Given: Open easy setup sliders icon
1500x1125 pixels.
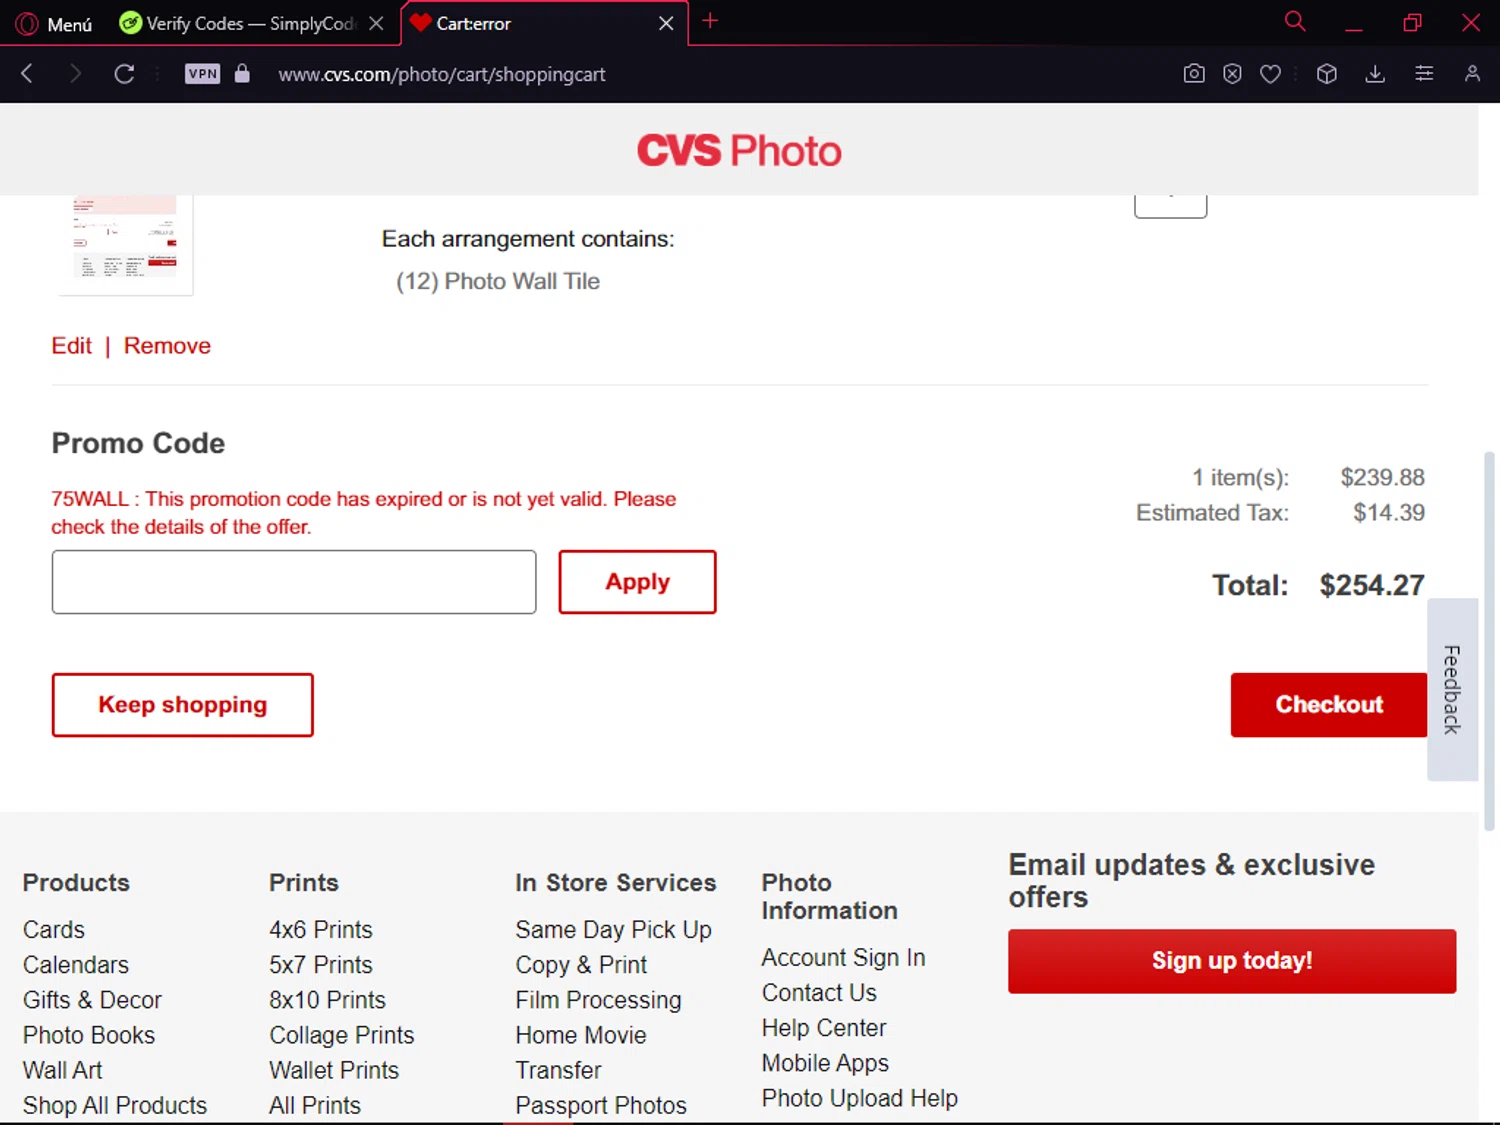Looking at the screenshot, I should (1424, 73).
